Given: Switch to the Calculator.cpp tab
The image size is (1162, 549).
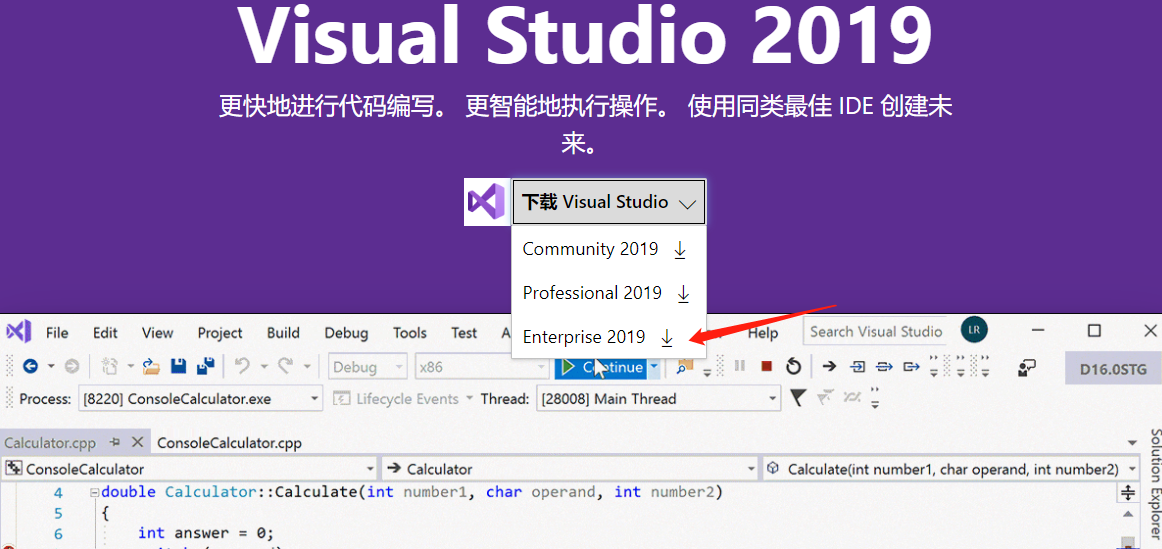Looking at the screenshot, I should [x=49, y=443].
